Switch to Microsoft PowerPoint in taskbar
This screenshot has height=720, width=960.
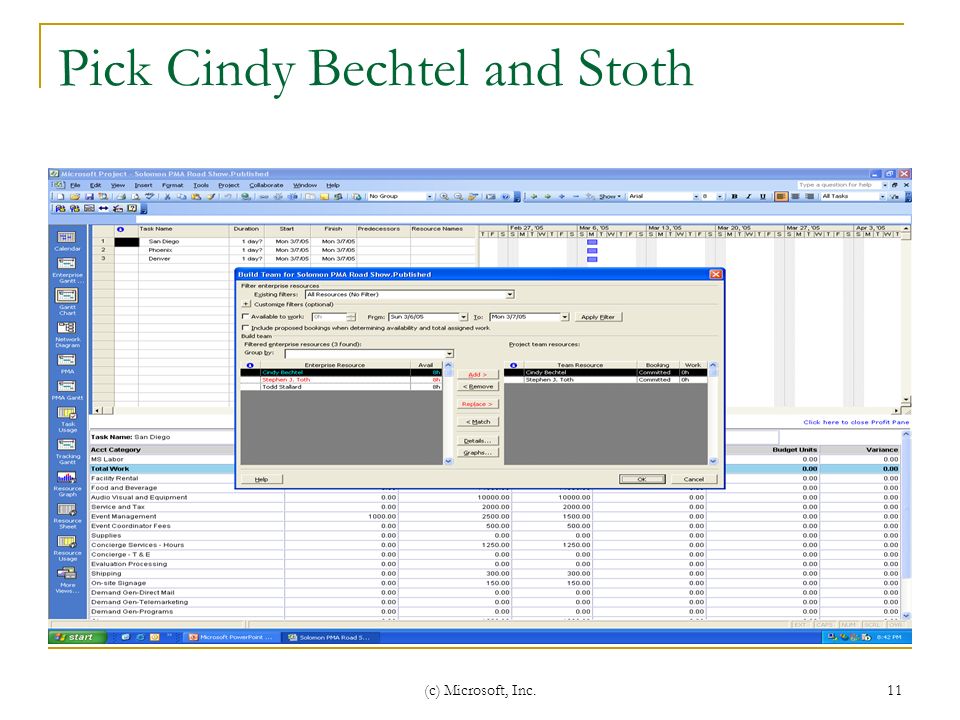pos(231,637)
